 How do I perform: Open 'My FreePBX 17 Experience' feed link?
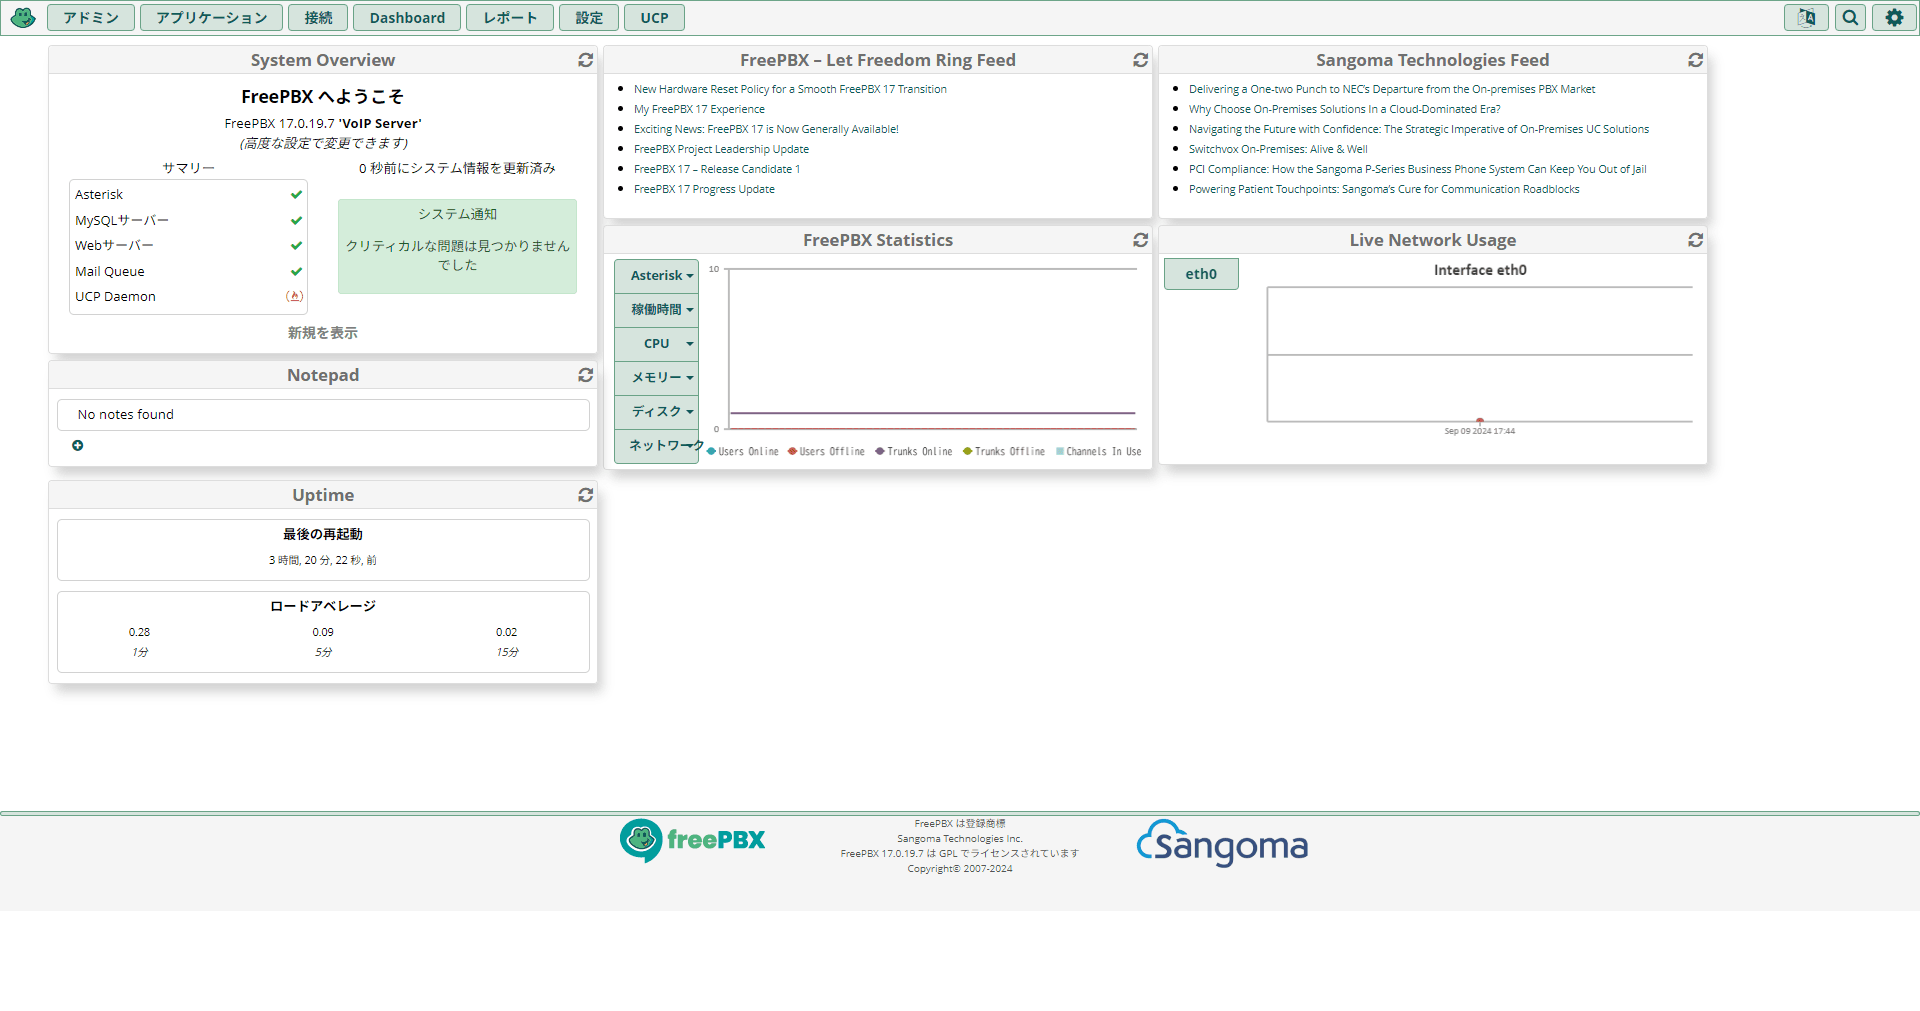(x=699, y=109)
